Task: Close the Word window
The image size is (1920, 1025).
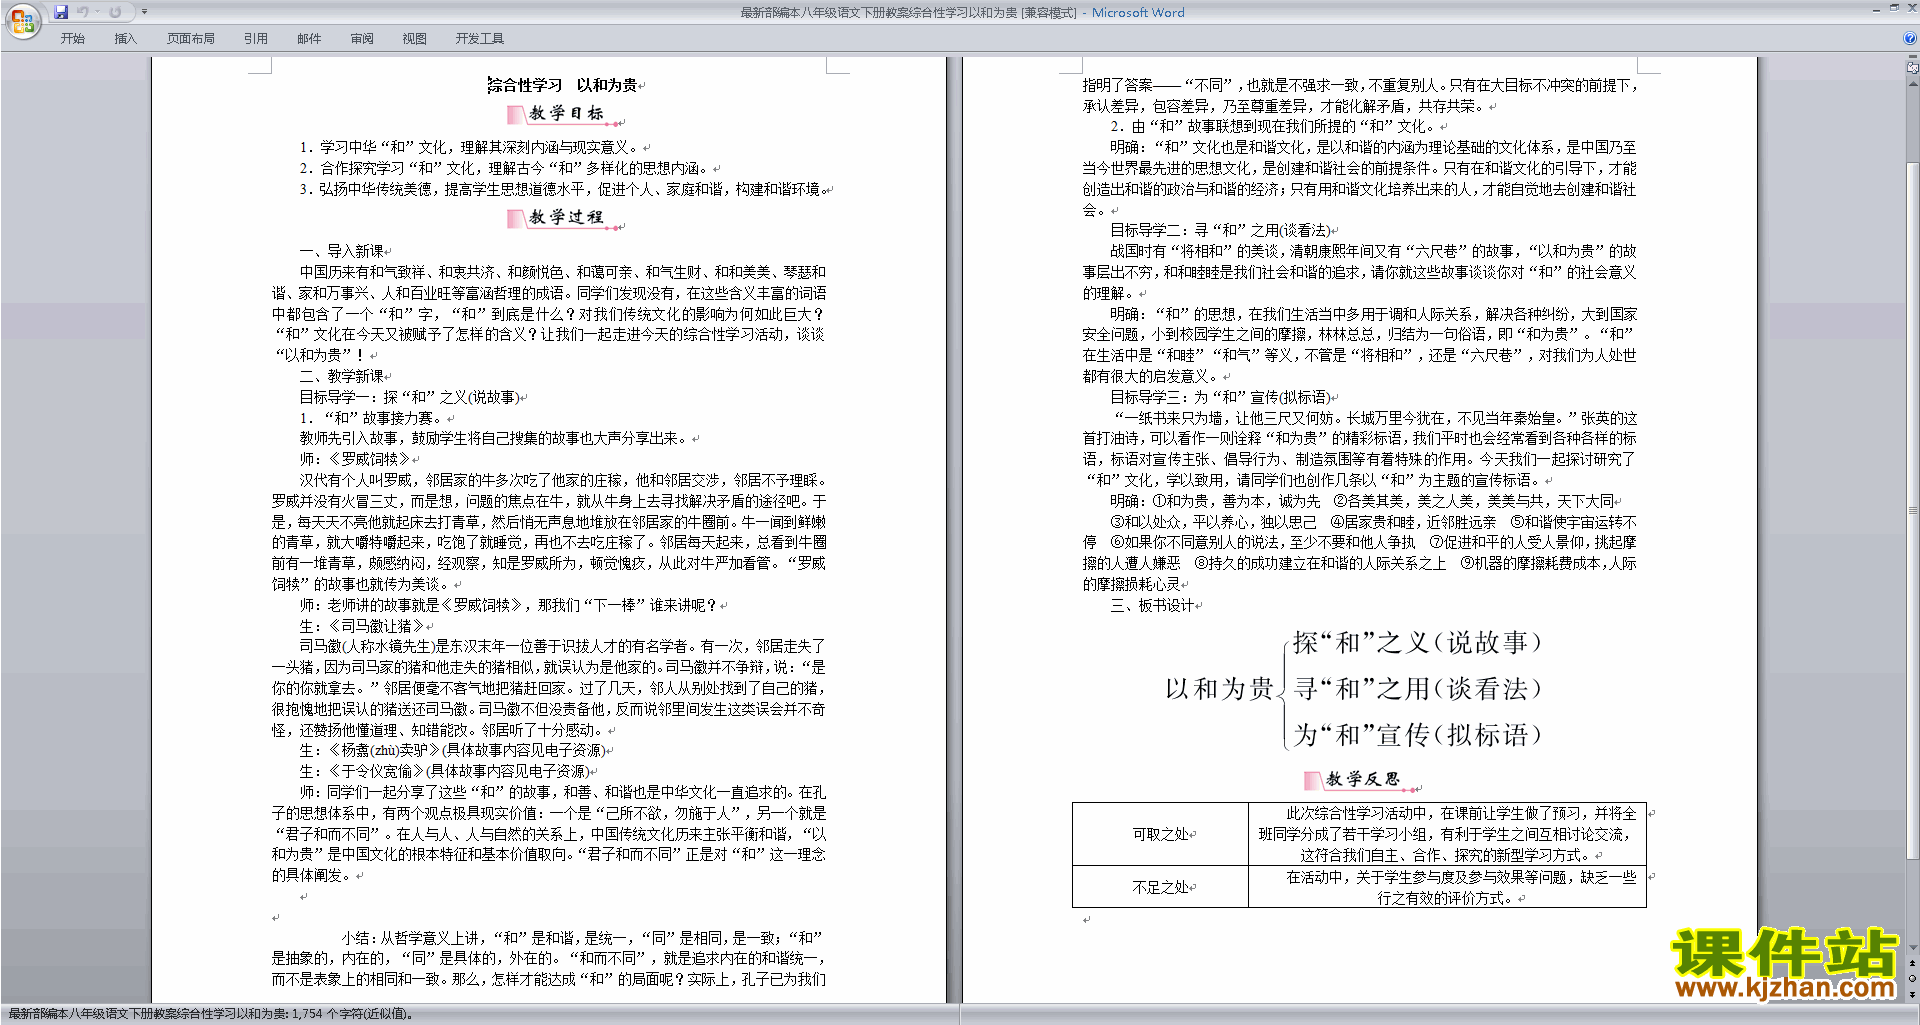Action: (1911, 8)
